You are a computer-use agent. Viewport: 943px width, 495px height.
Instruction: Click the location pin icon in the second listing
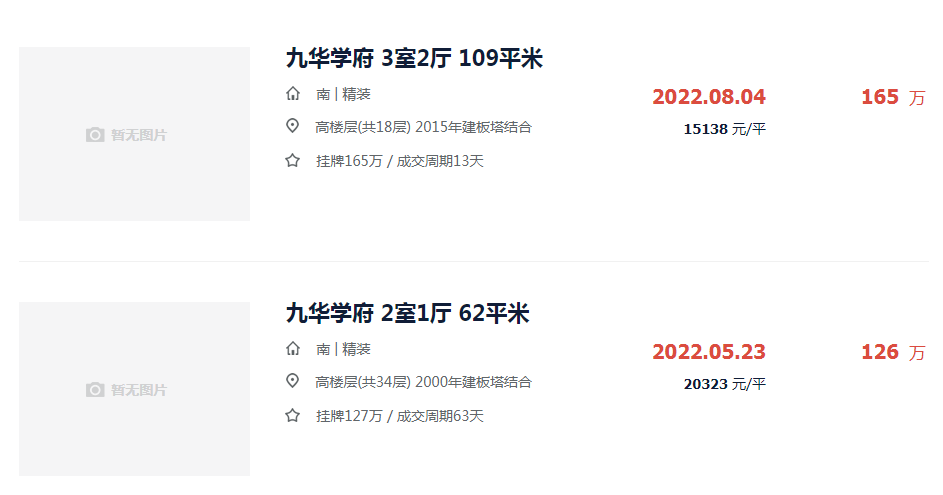point(292,381)
